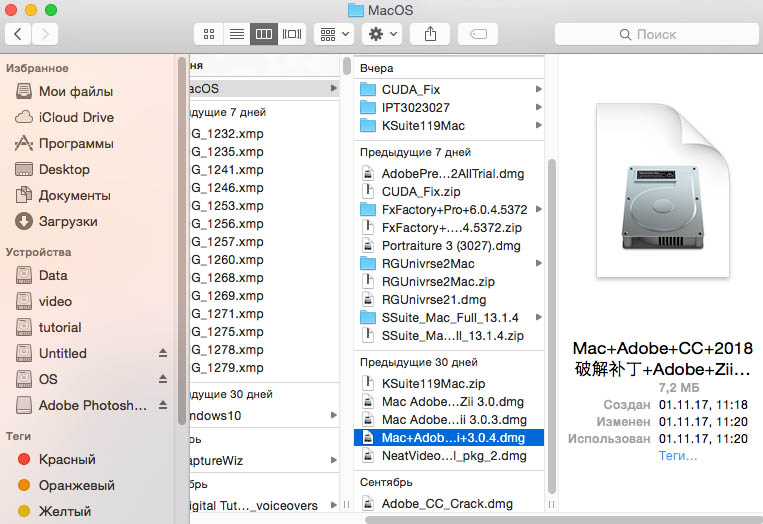Expand the FxFactory+Pro+6.0.4.5372 folder arrow

(538, 209)
